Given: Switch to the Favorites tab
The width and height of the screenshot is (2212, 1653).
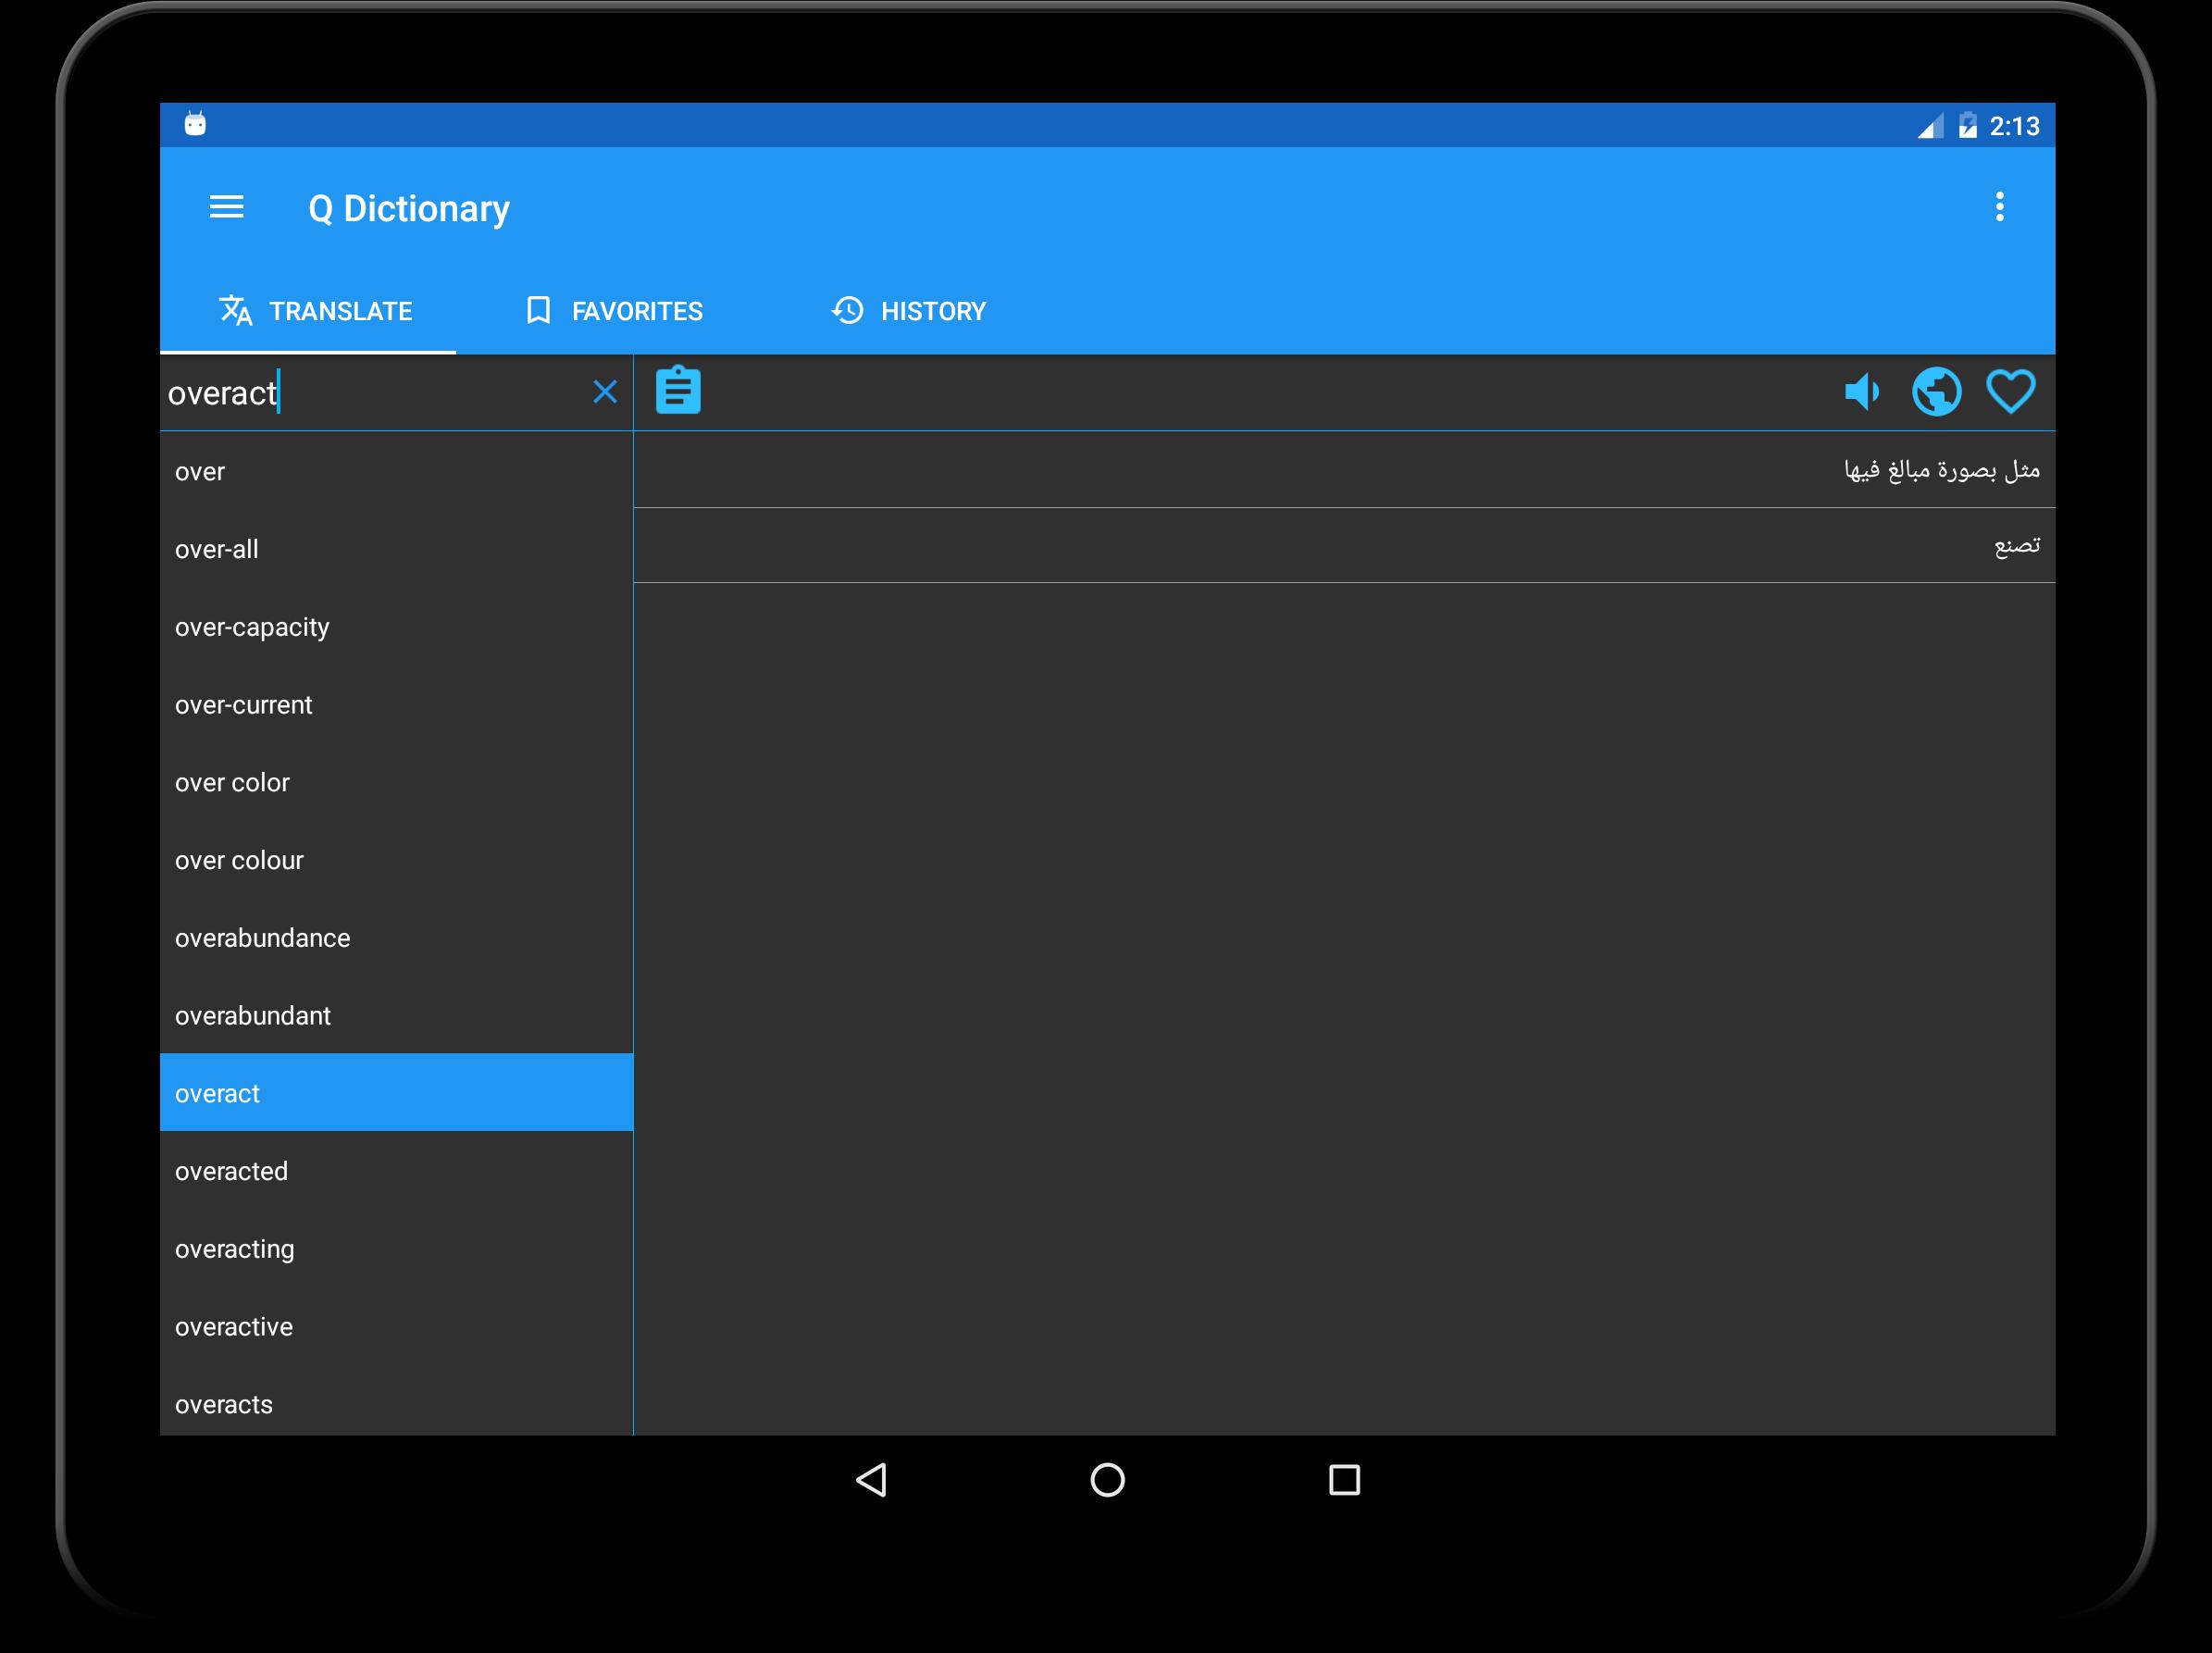Looking at the screenshot, I should pyautogui.click(x=614, y=311).
